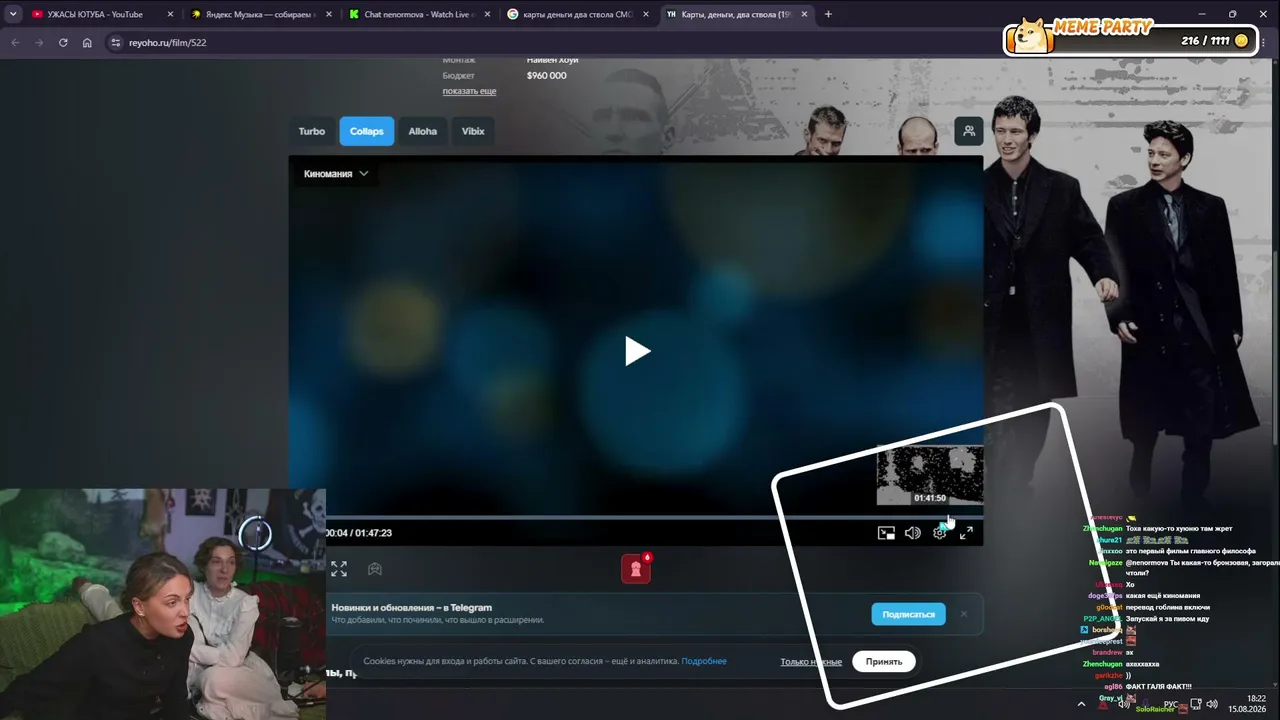Screen dimensions: 1280x720
Task: Select the Collaps player source
Action: click(367, 131)
